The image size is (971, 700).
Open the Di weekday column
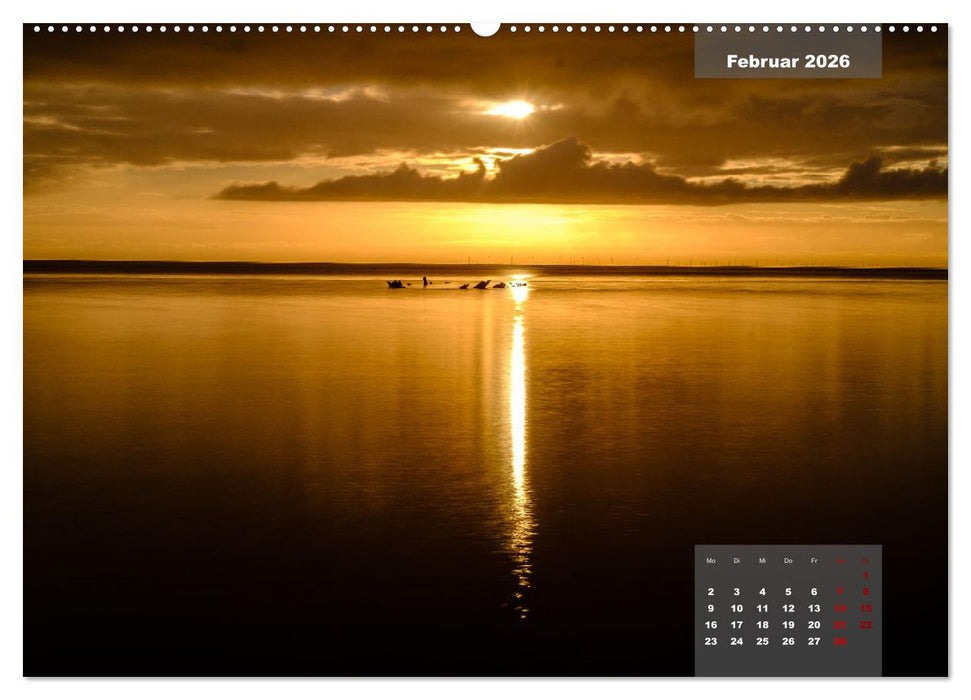[x=736, y=560]
